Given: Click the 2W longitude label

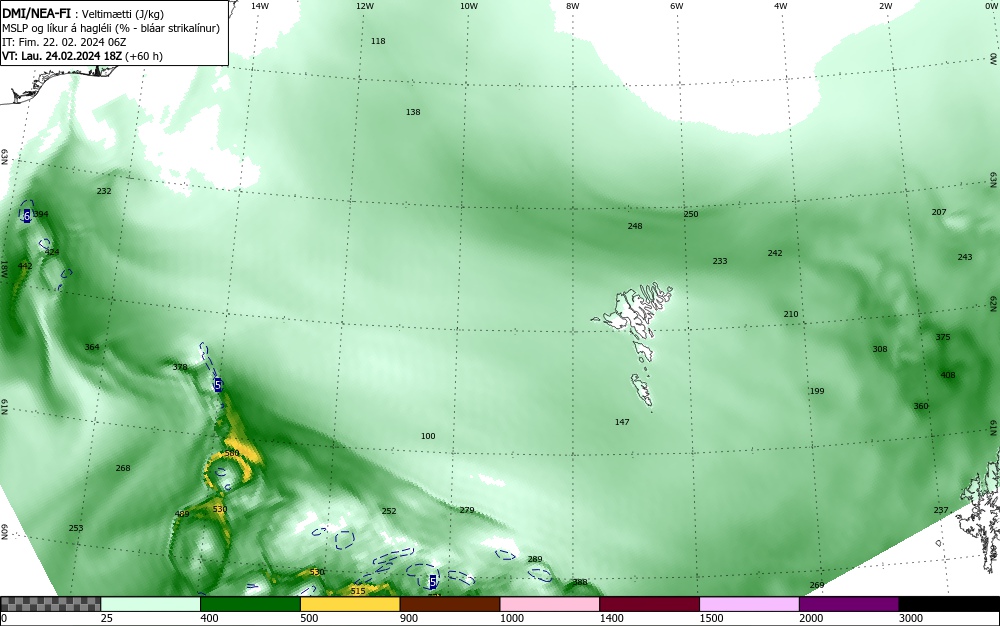Looking at the screenshot, I should [x=885, y=6].
